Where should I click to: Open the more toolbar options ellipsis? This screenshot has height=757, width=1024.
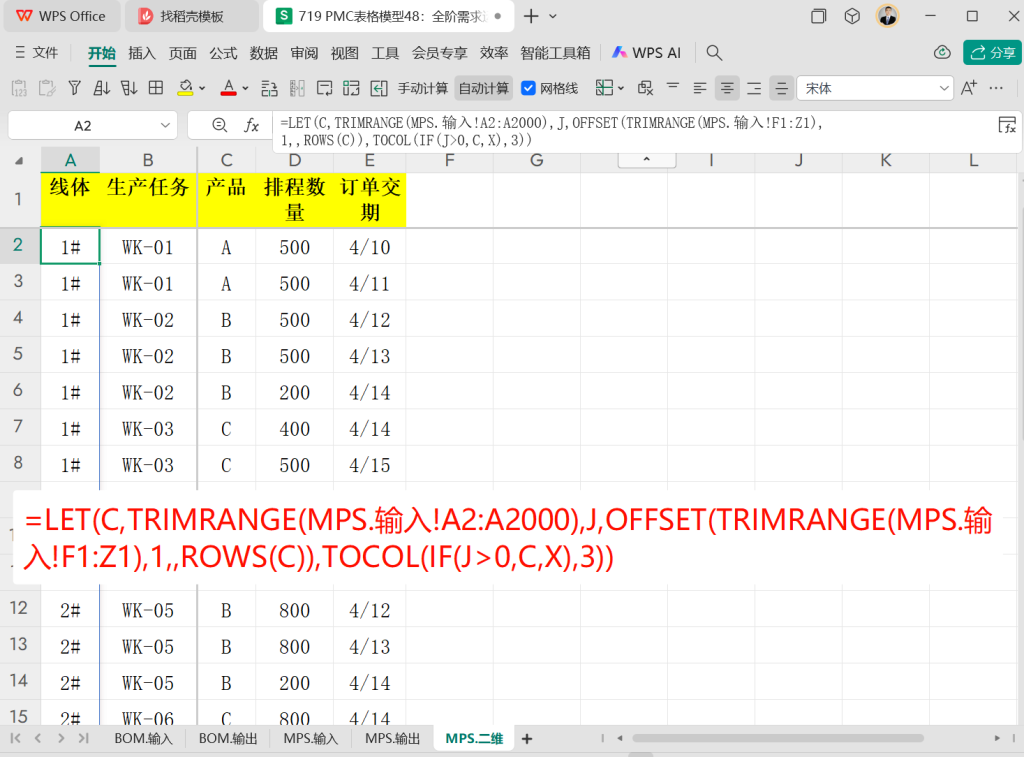pyautogui.click(x=996, y=88)
